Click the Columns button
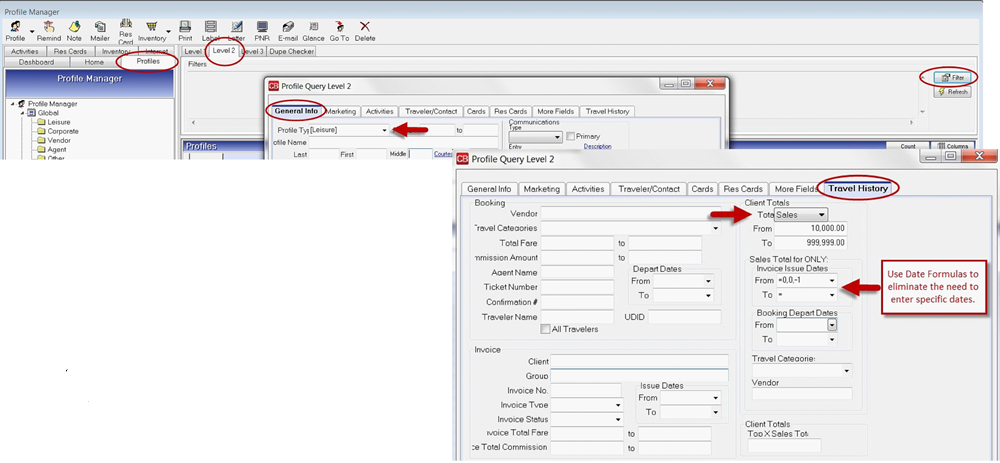The width and height of the screenshot is (1000, 463). coord(953,146)
